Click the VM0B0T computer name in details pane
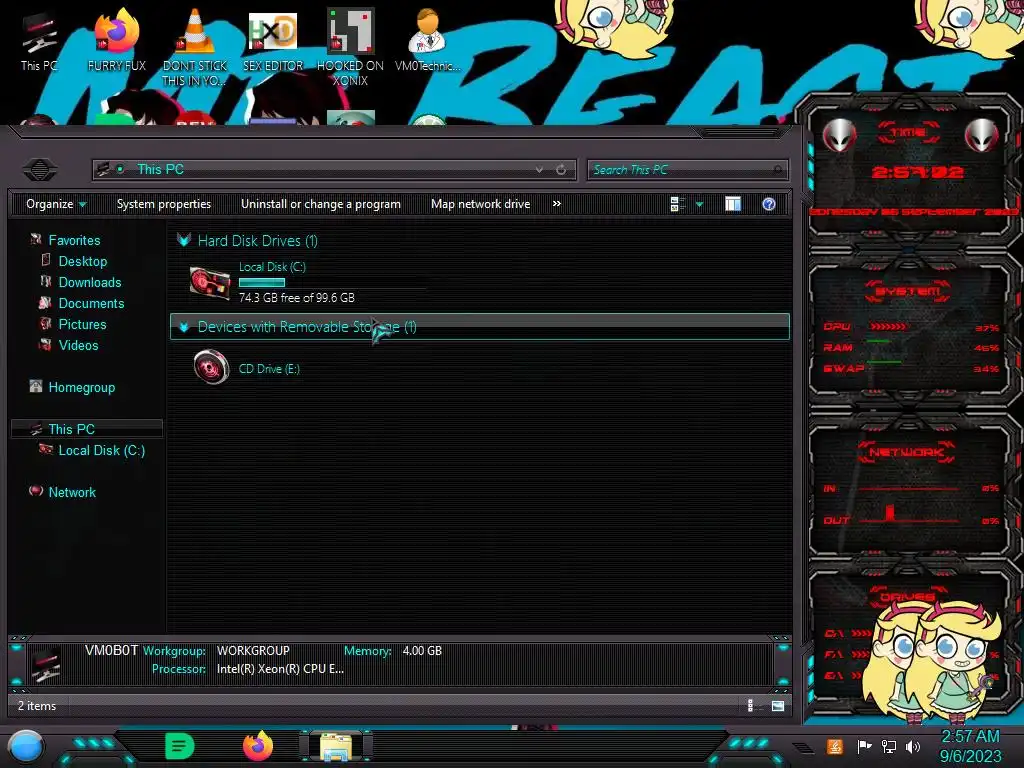 pyautogui.click(x=111, y=650)
